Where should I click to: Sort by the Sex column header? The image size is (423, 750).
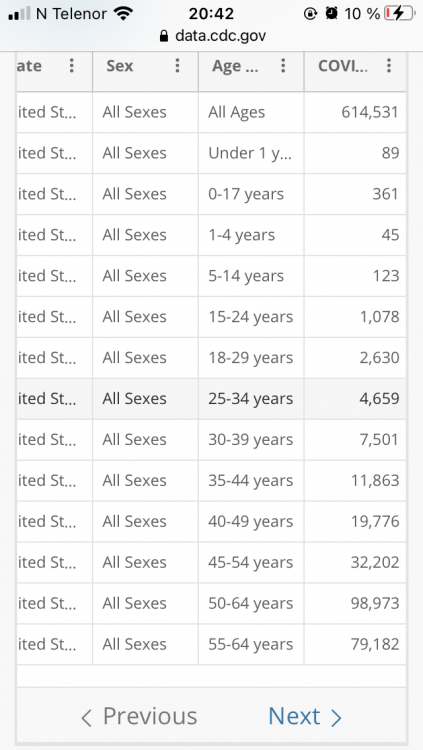120,66
